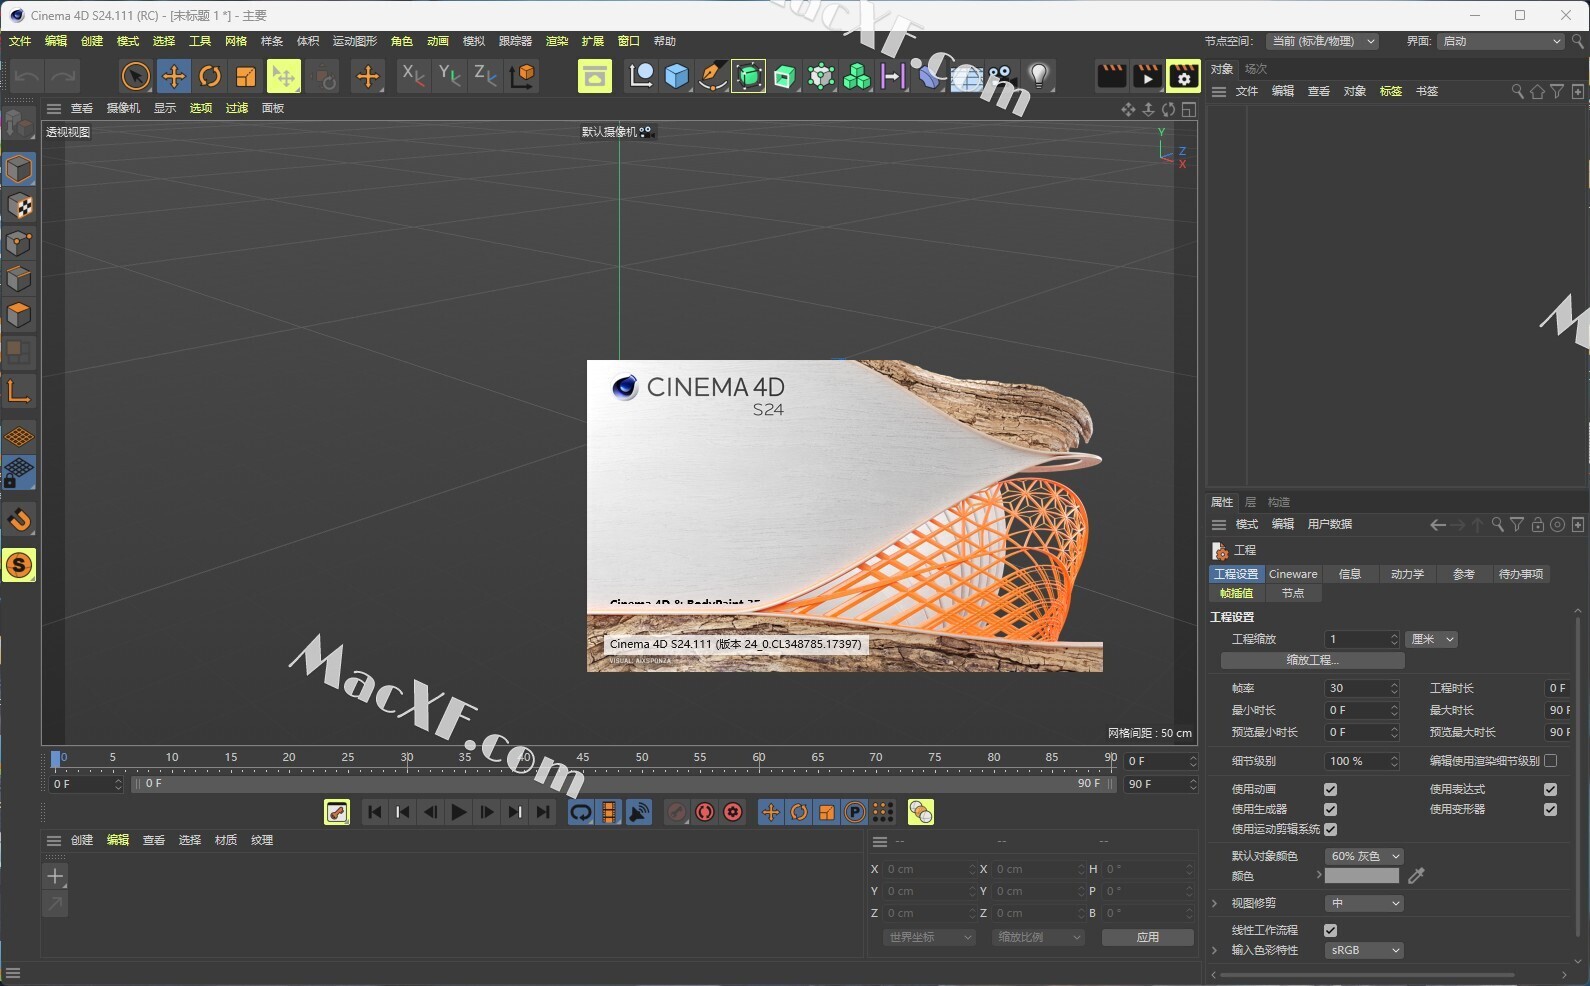Select the Rotate tool
1590x986 pixels.
point(210,77)
